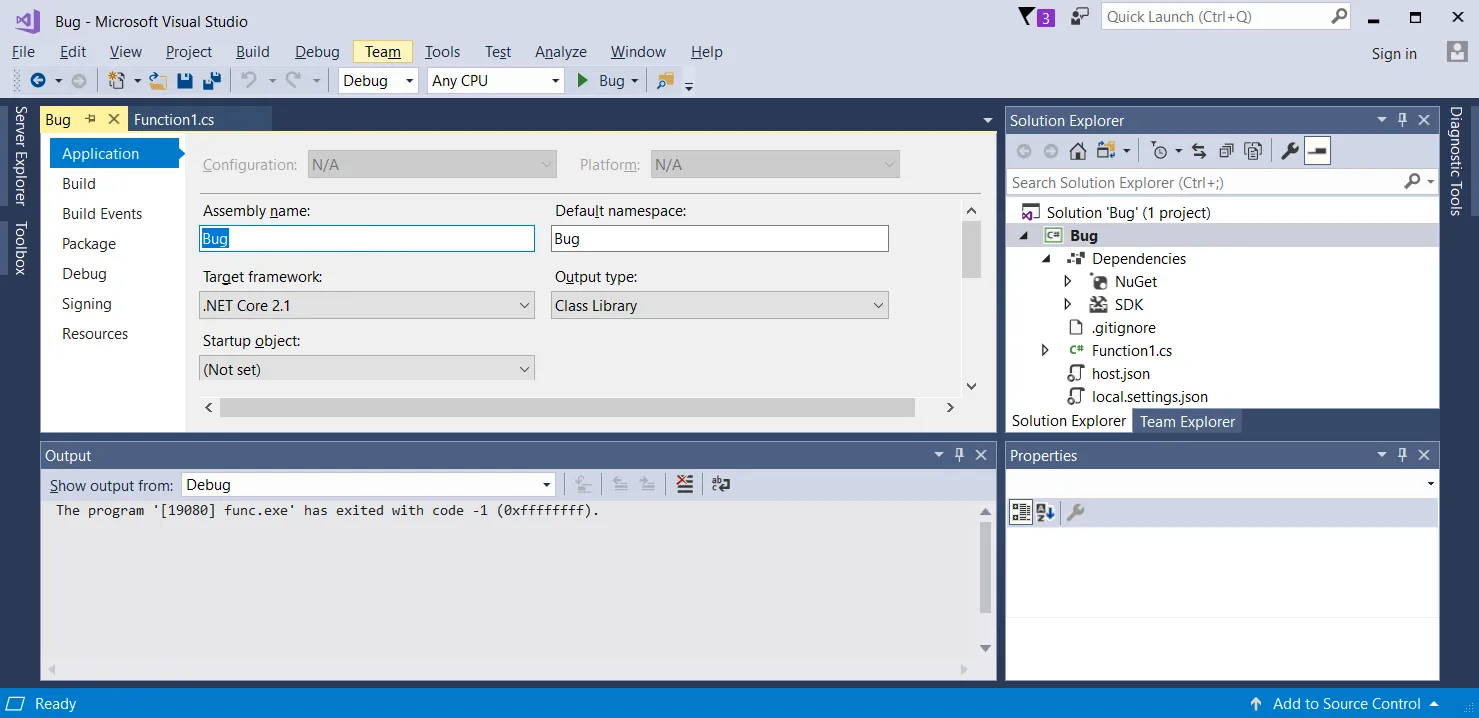Click the Find in Files icon
Image resolution: width=1479 pixels, height=718 pixels.
(x=665, y=81)
